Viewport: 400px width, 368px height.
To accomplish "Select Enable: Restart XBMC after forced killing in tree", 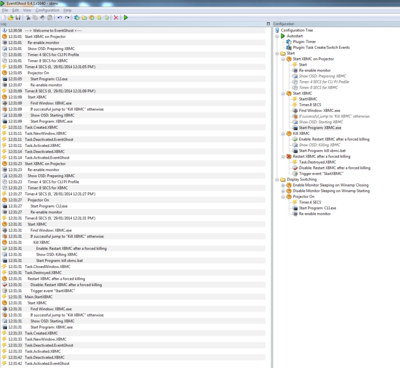I will (x=334, y=139).
